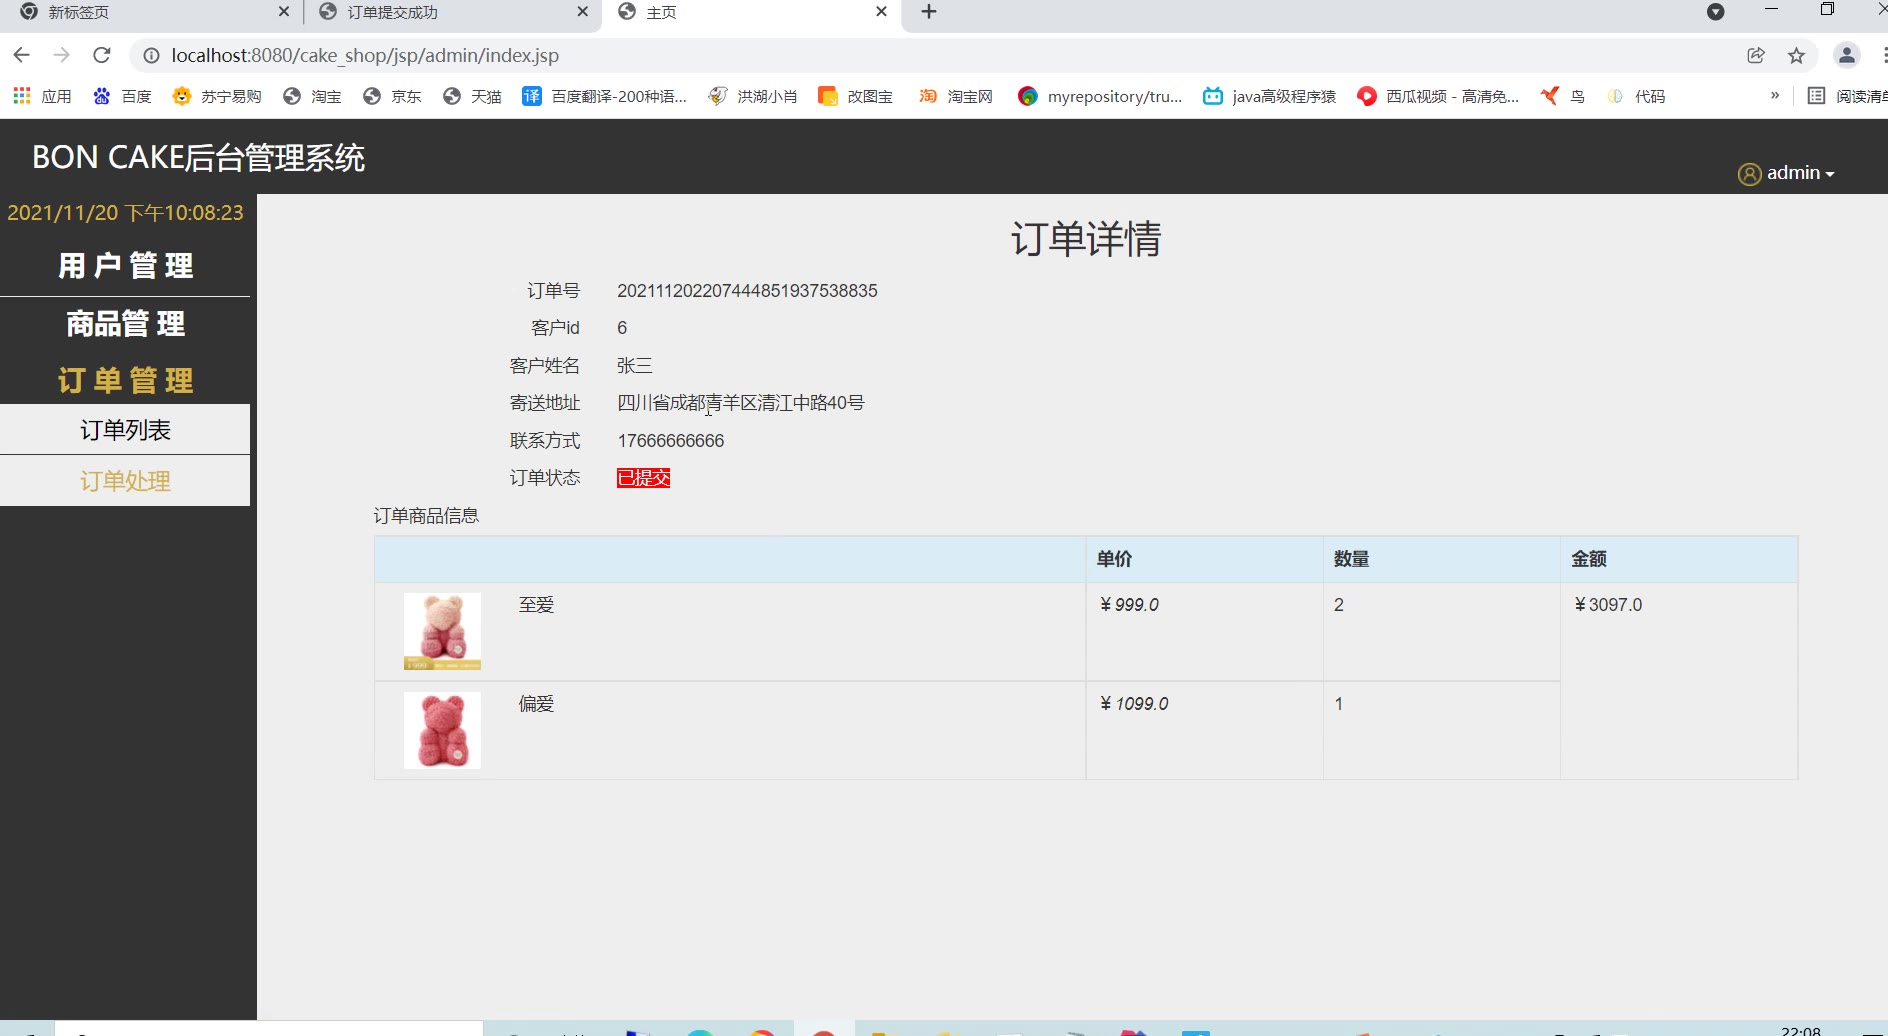Click the browser forward arrow
The width and height of the screenshot is (1888, 1036).
click(x=62, y=55)
